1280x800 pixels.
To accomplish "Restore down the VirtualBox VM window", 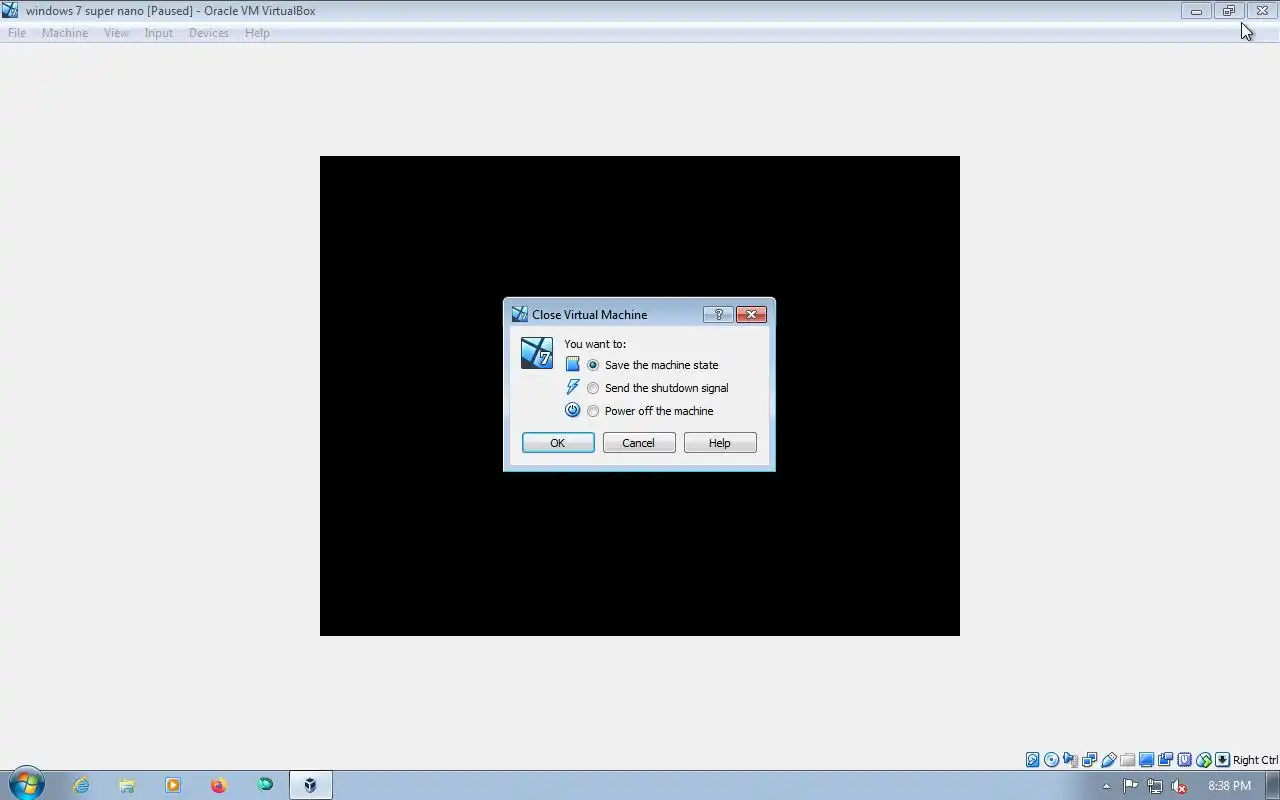I will [x=1228, y=11].
